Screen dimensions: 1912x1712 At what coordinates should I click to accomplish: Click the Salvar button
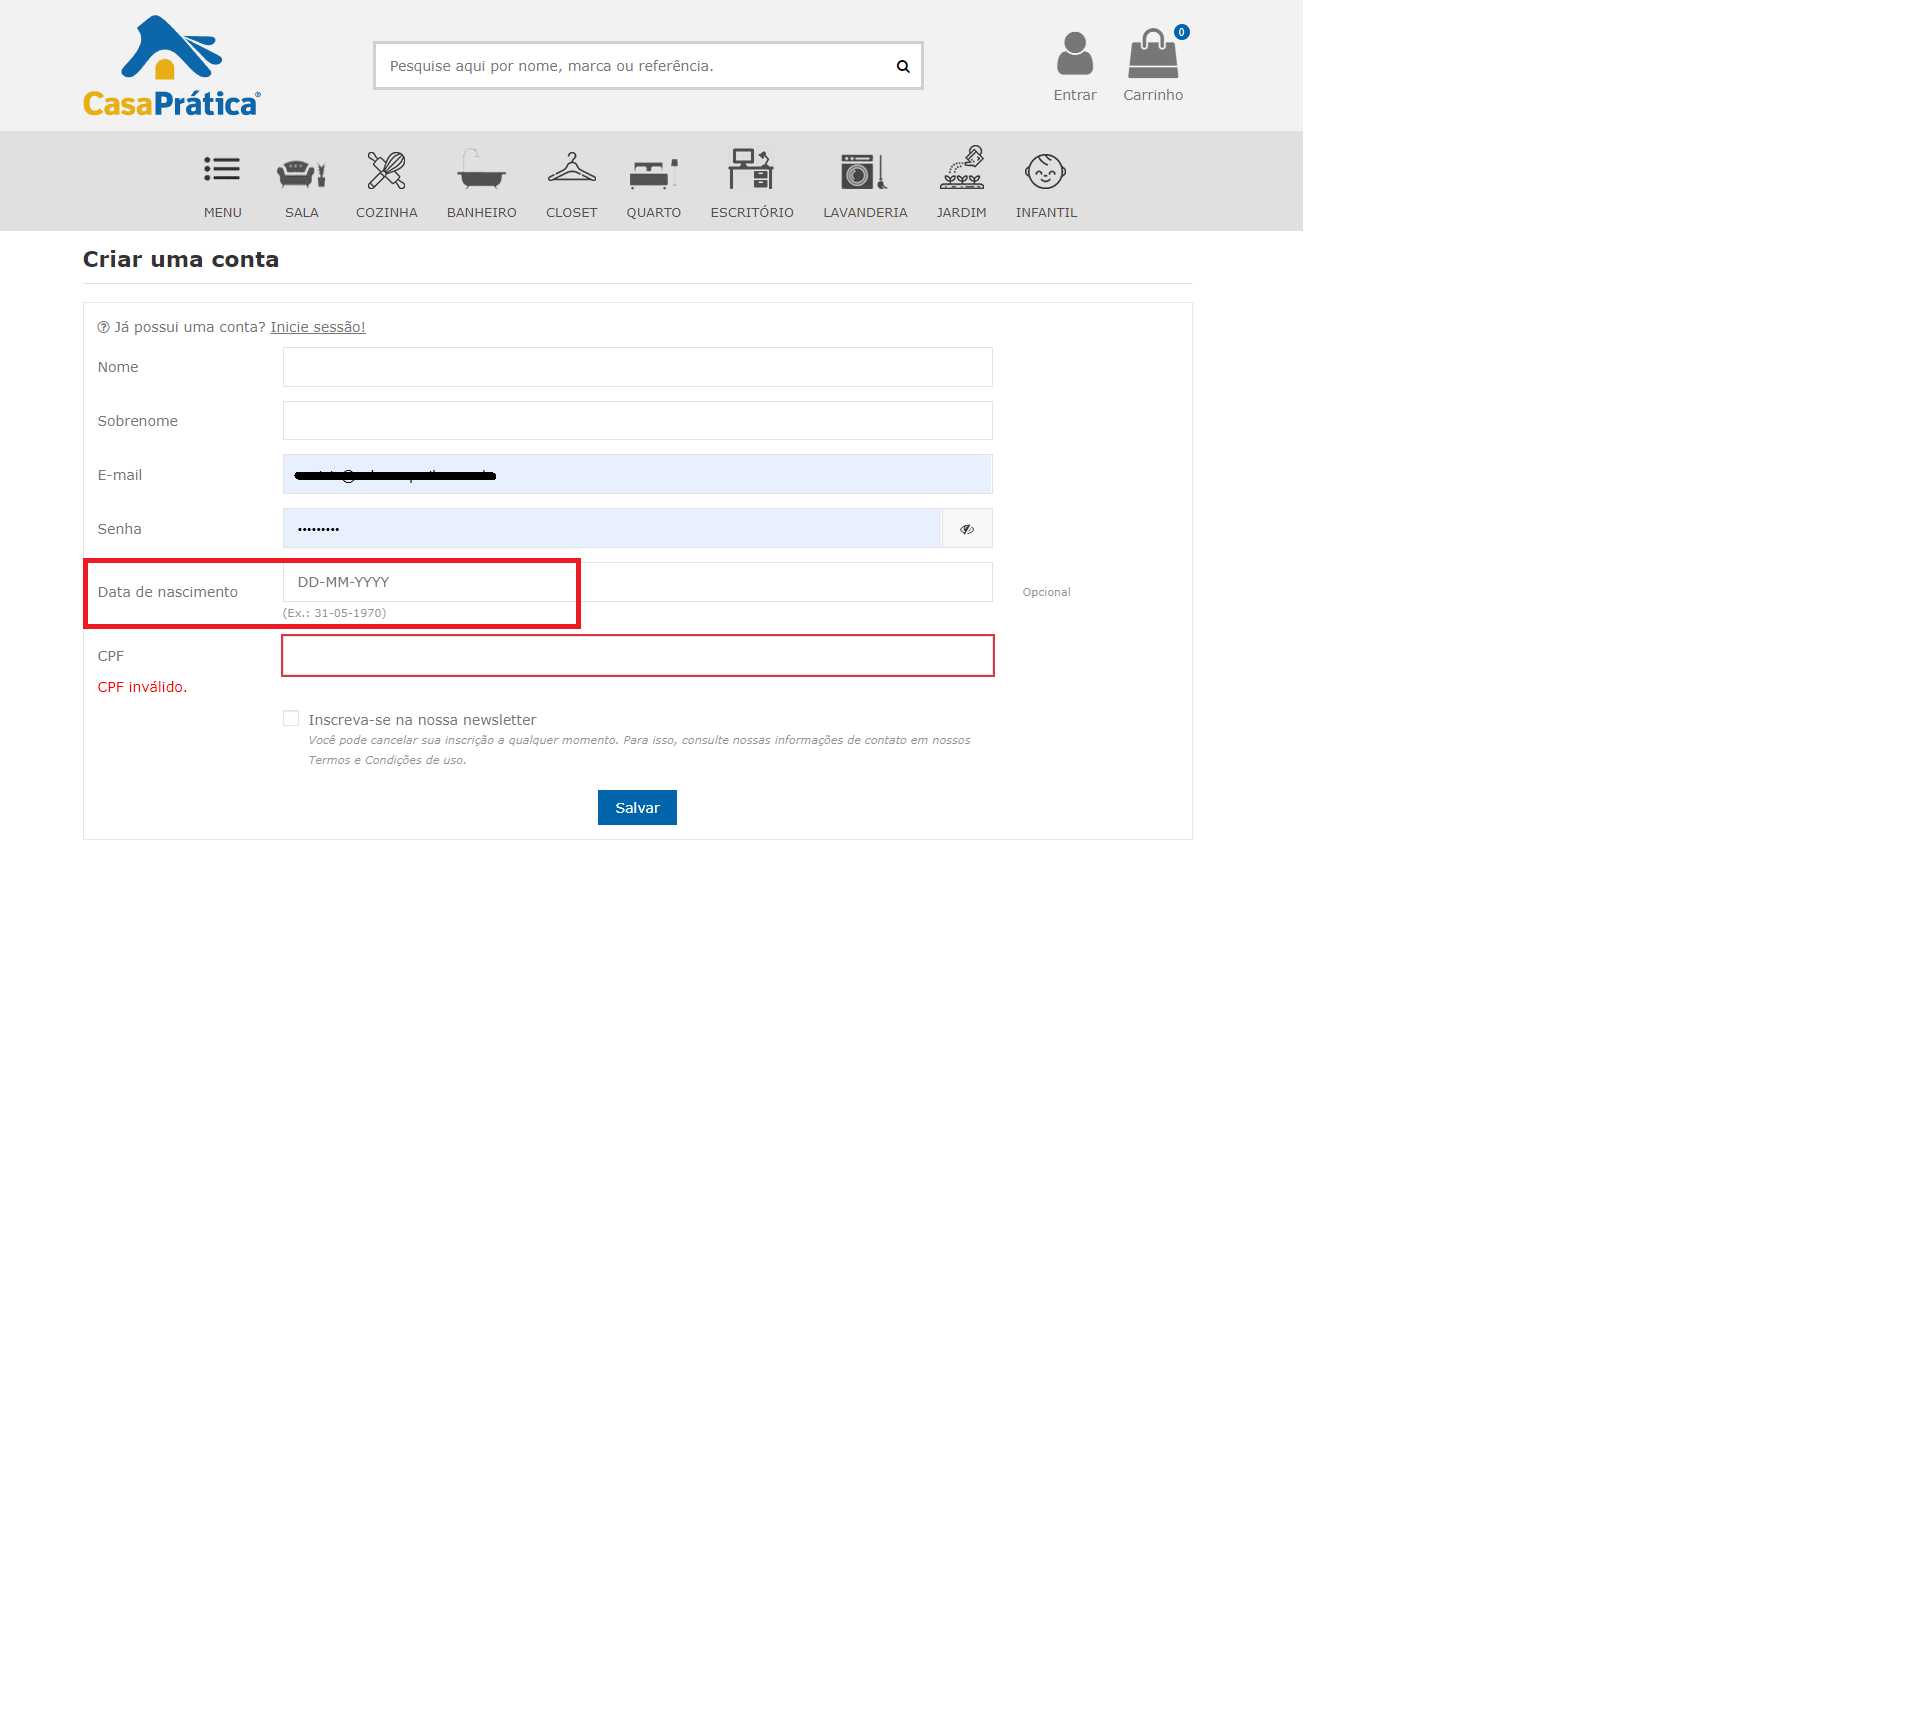tap(637, 808)
